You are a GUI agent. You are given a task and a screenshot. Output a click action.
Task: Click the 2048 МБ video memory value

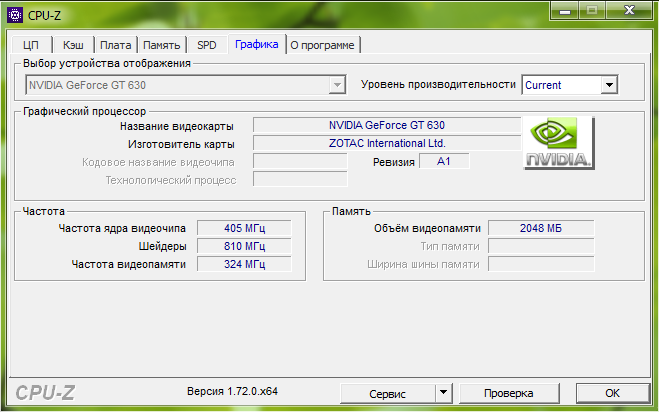coord(541,228)
